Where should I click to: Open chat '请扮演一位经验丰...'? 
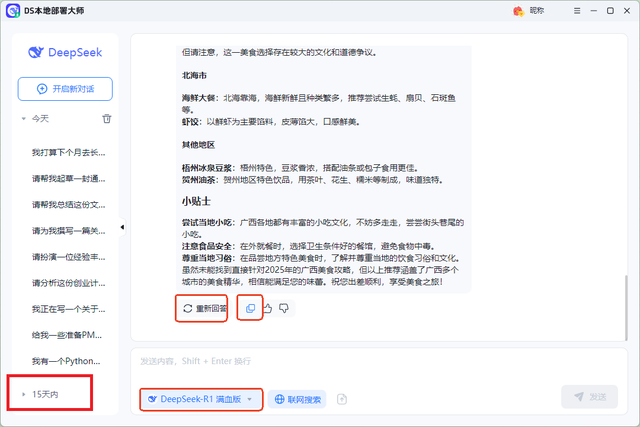(x=69, y=257)
